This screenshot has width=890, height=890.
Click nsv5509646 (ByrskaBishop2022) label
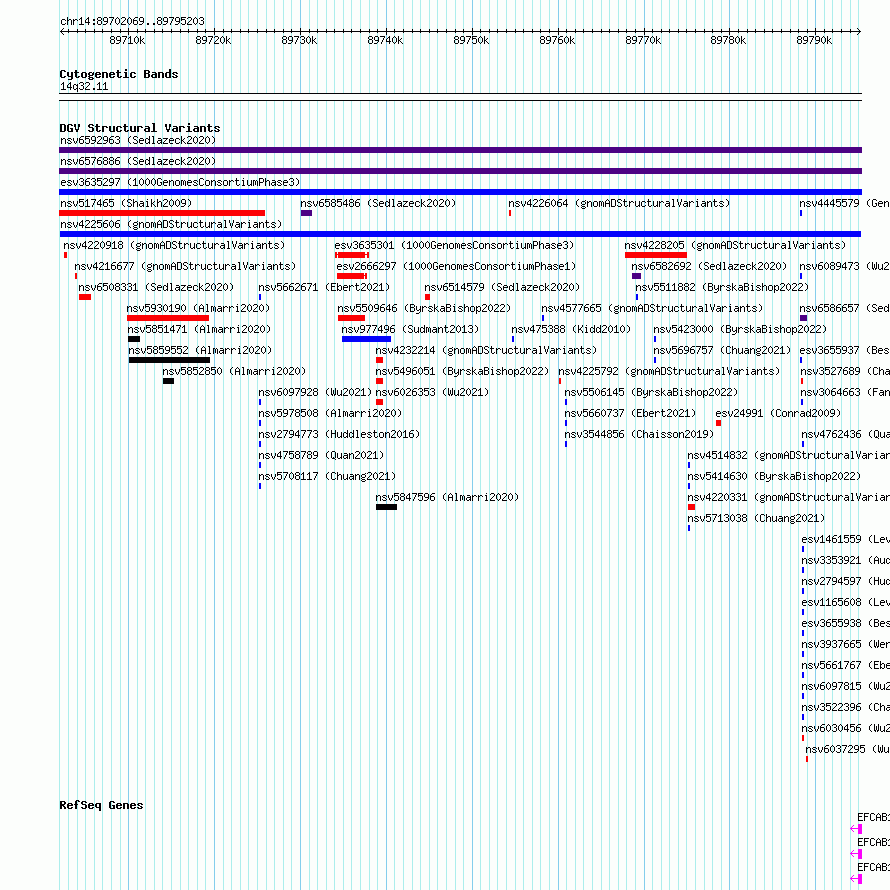point(424,308)
